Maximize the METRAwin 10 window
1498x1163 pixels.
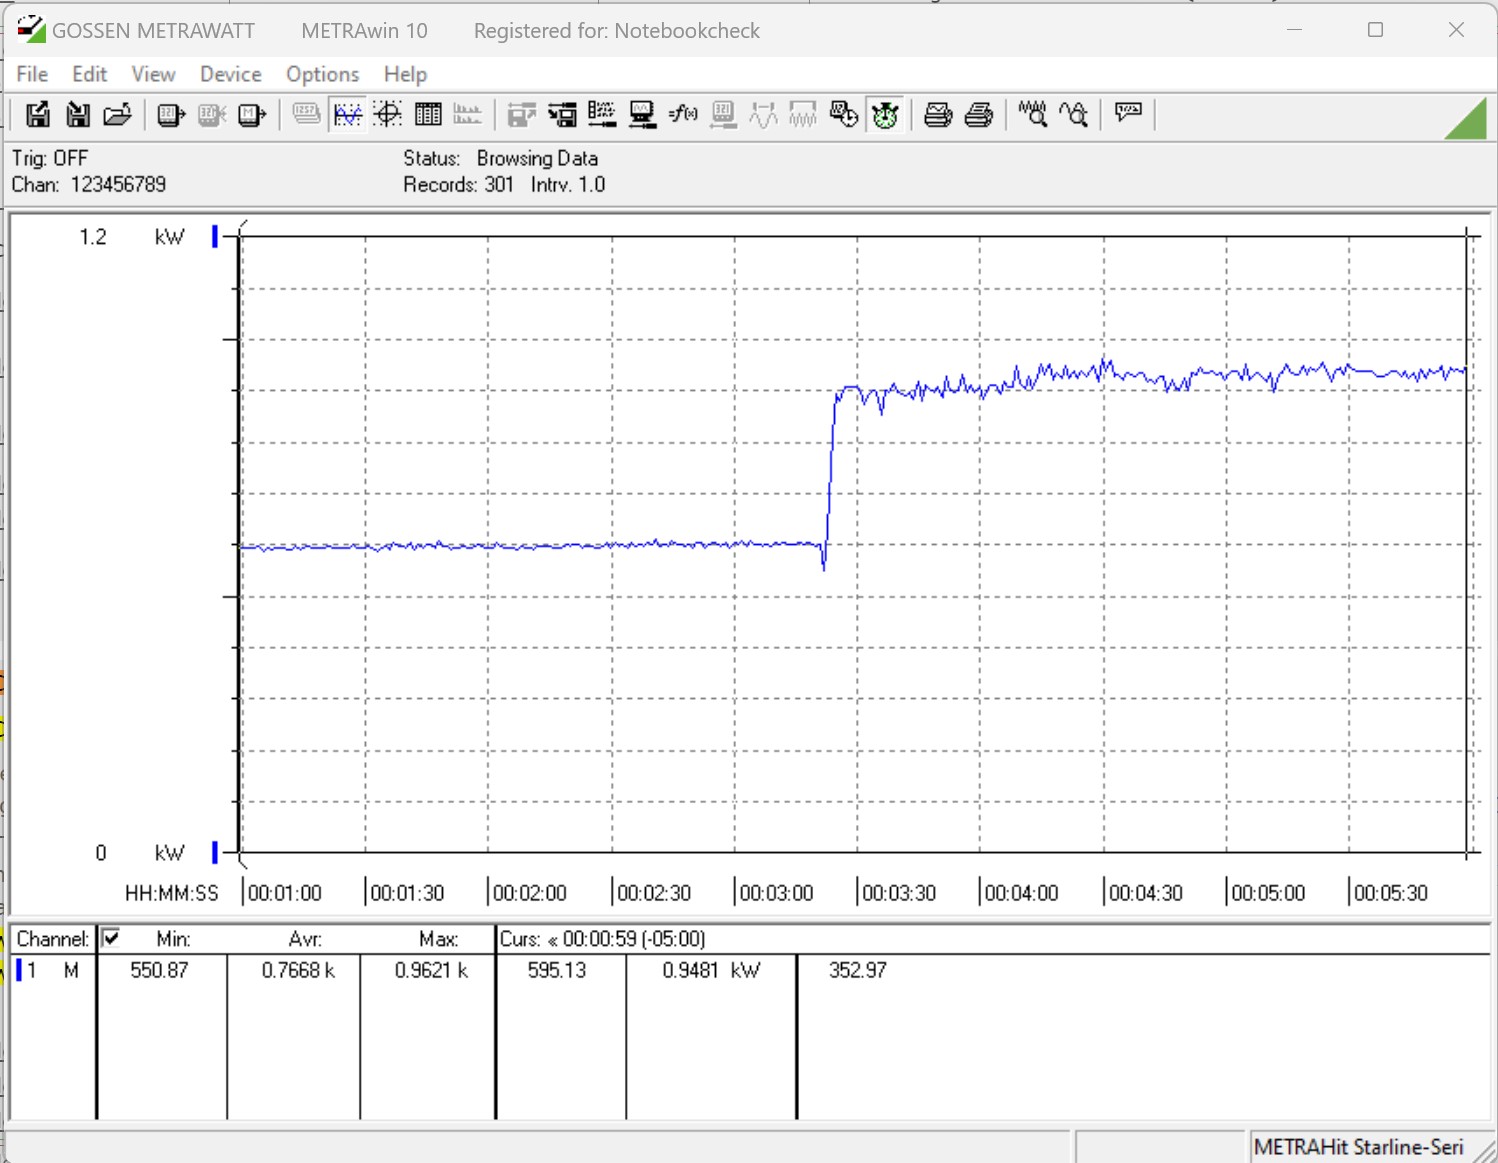pyautogui.click(x=1375, y=30)
